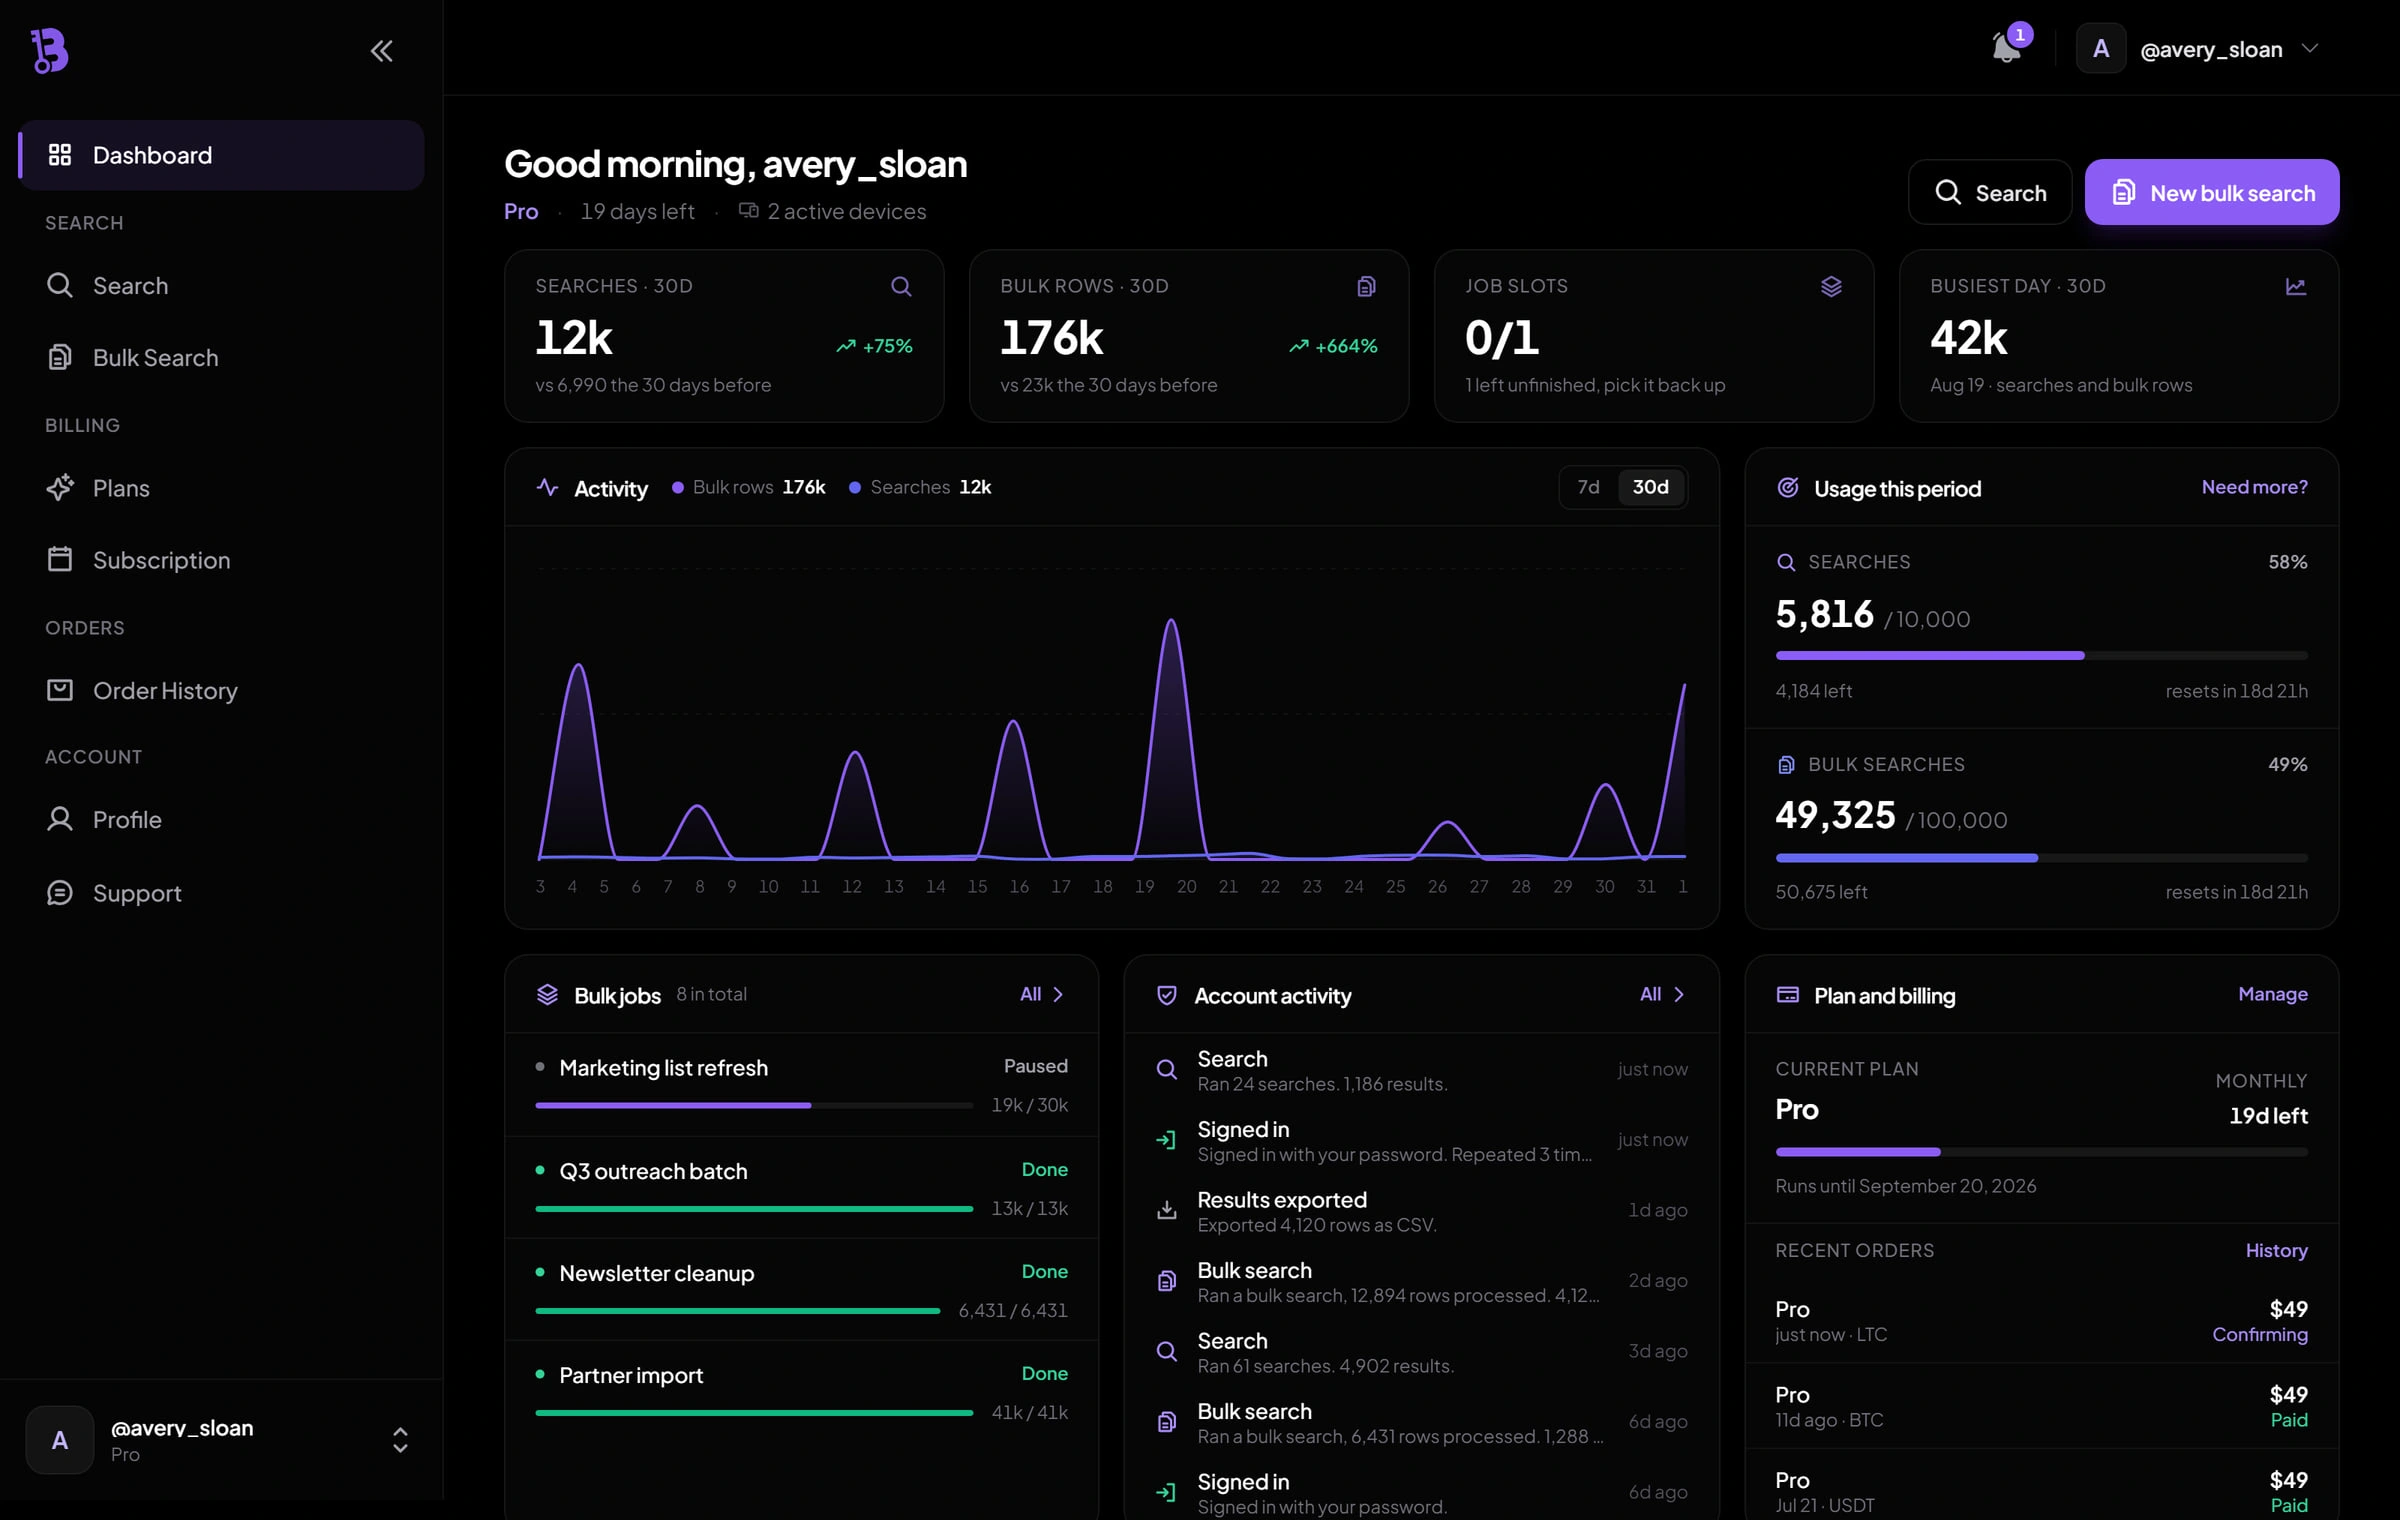Image resolution: width=2400 pixels, height=1520 pixels.
Task: Click the Activity pulse icon
Action: click(x=547, y=487)
